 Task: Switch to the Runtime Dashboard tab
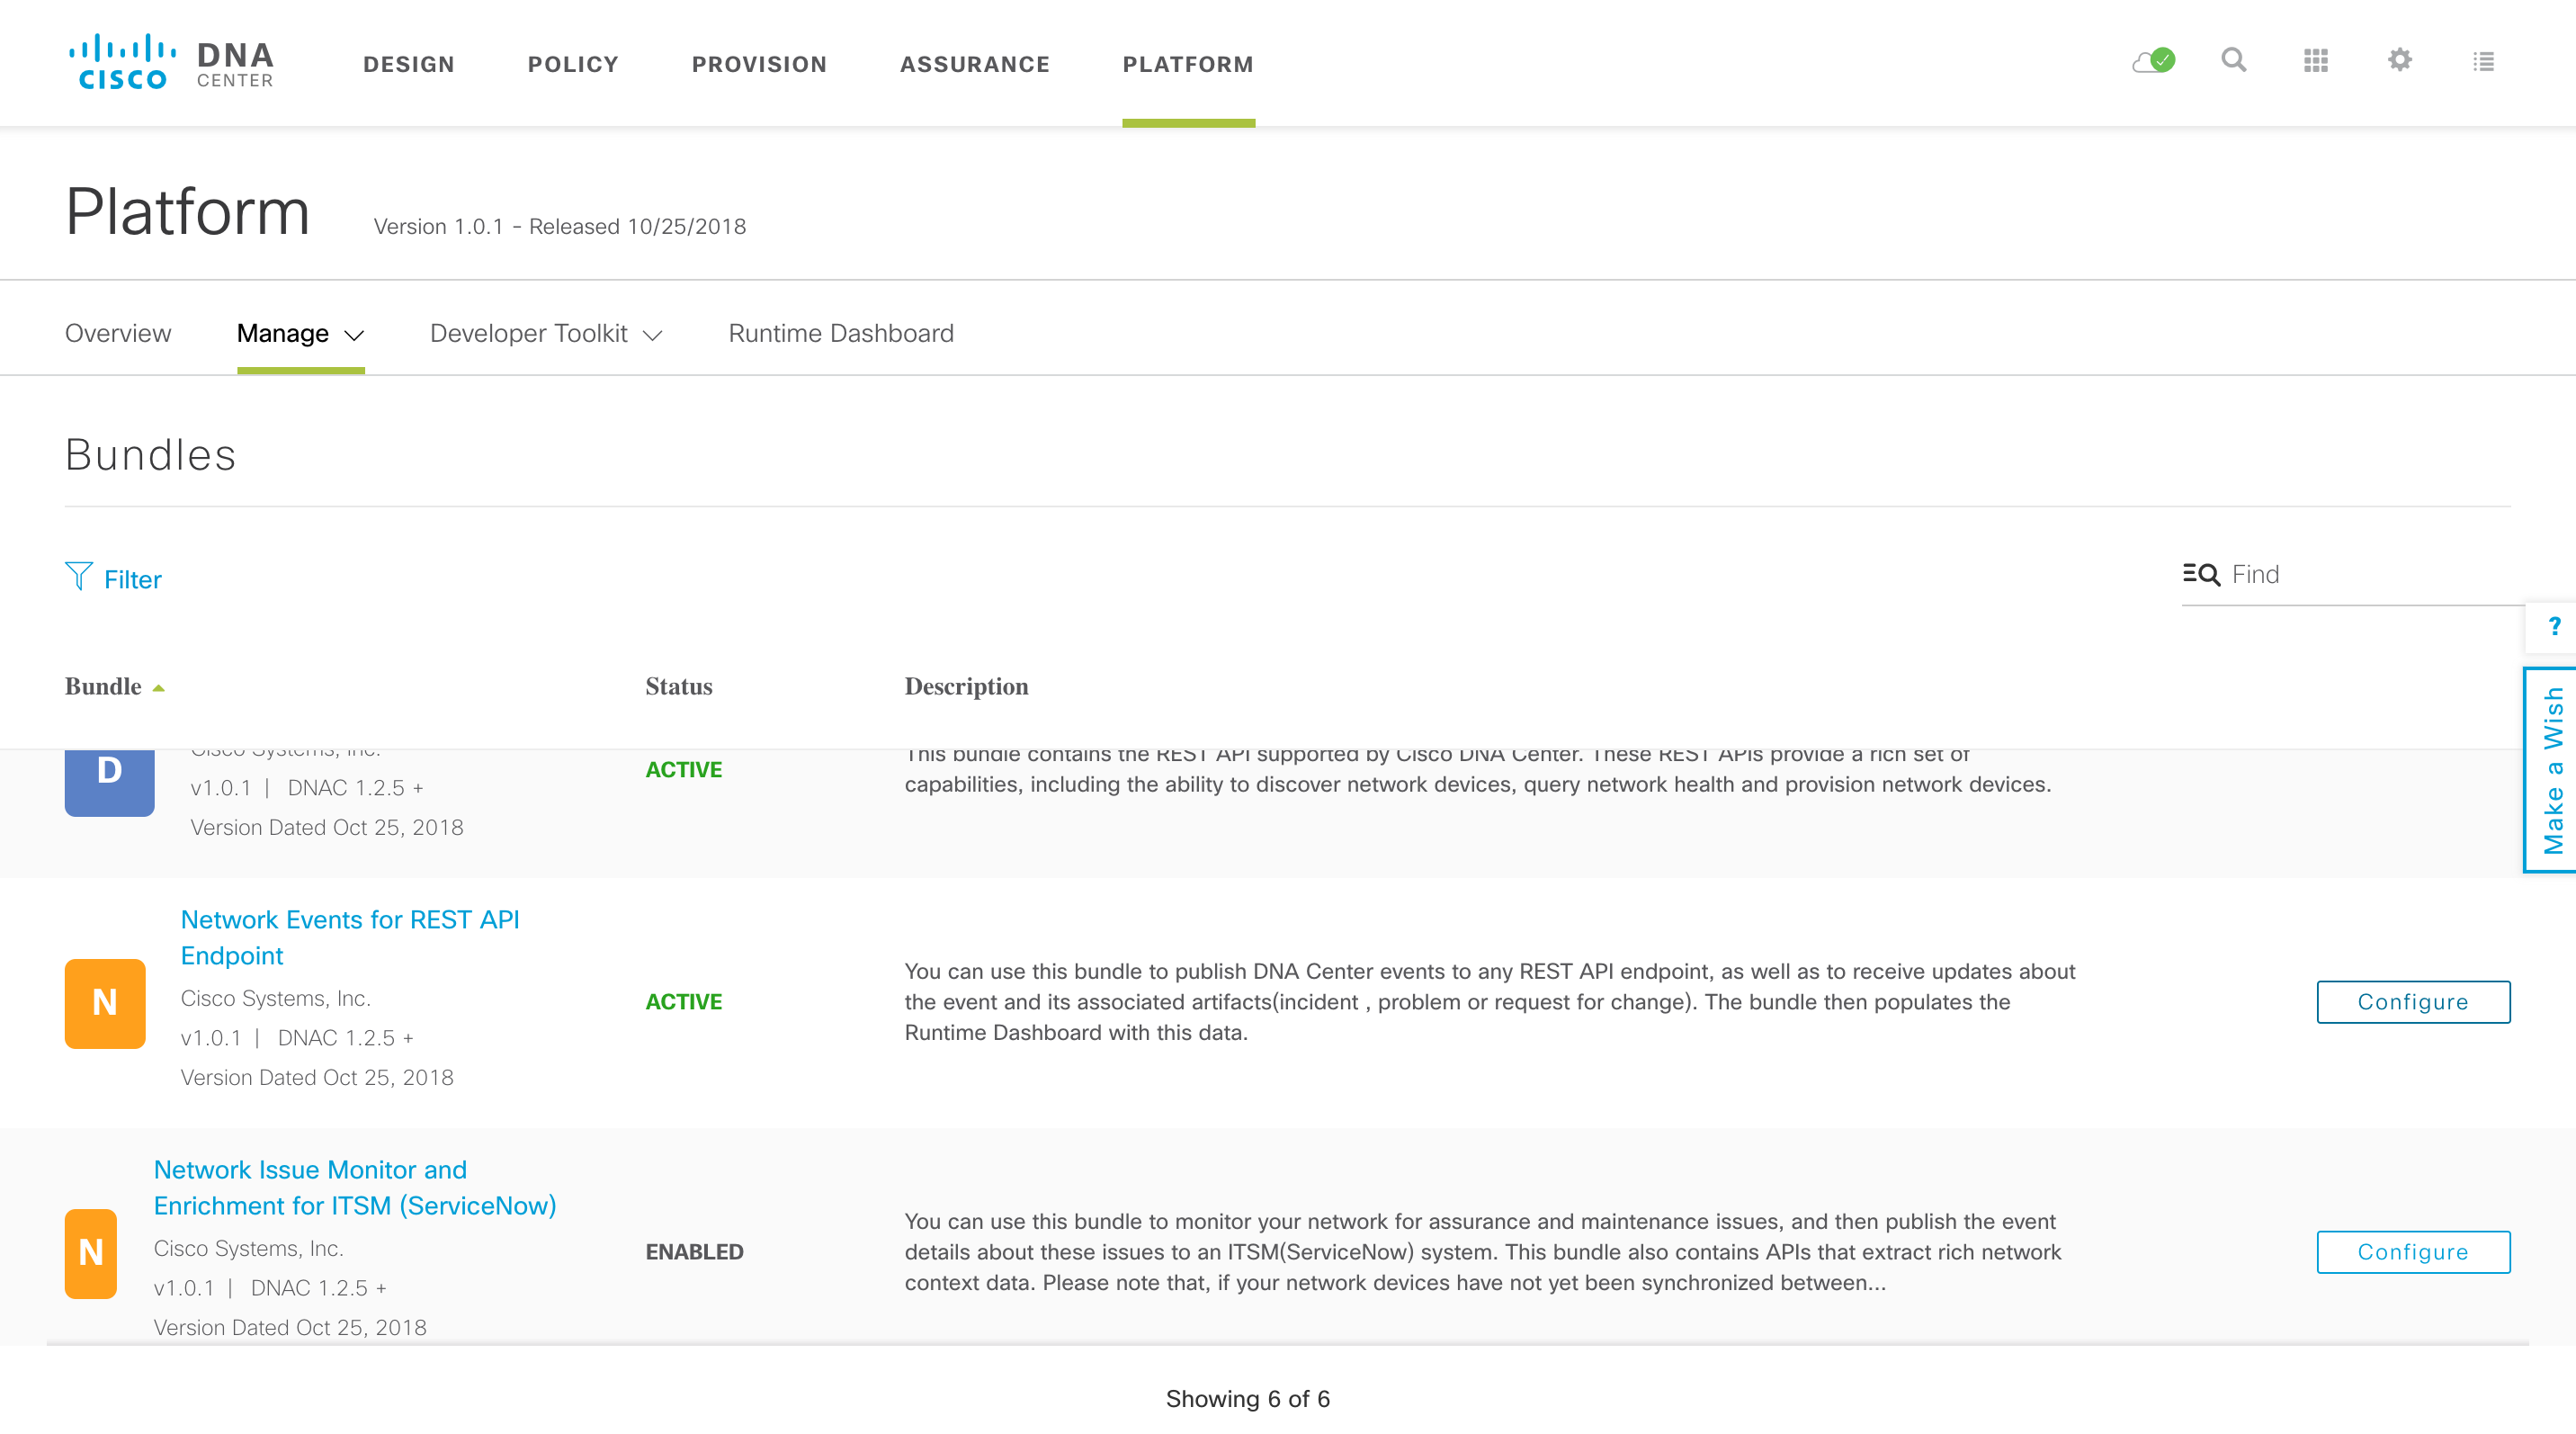click(840, 333)
